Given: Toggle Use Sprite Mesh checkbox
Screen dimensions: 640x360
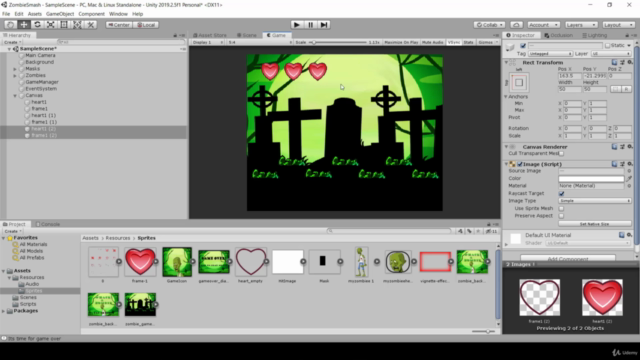Looking at the screenshot, I should pyautogui.click(x=562, y=209).
